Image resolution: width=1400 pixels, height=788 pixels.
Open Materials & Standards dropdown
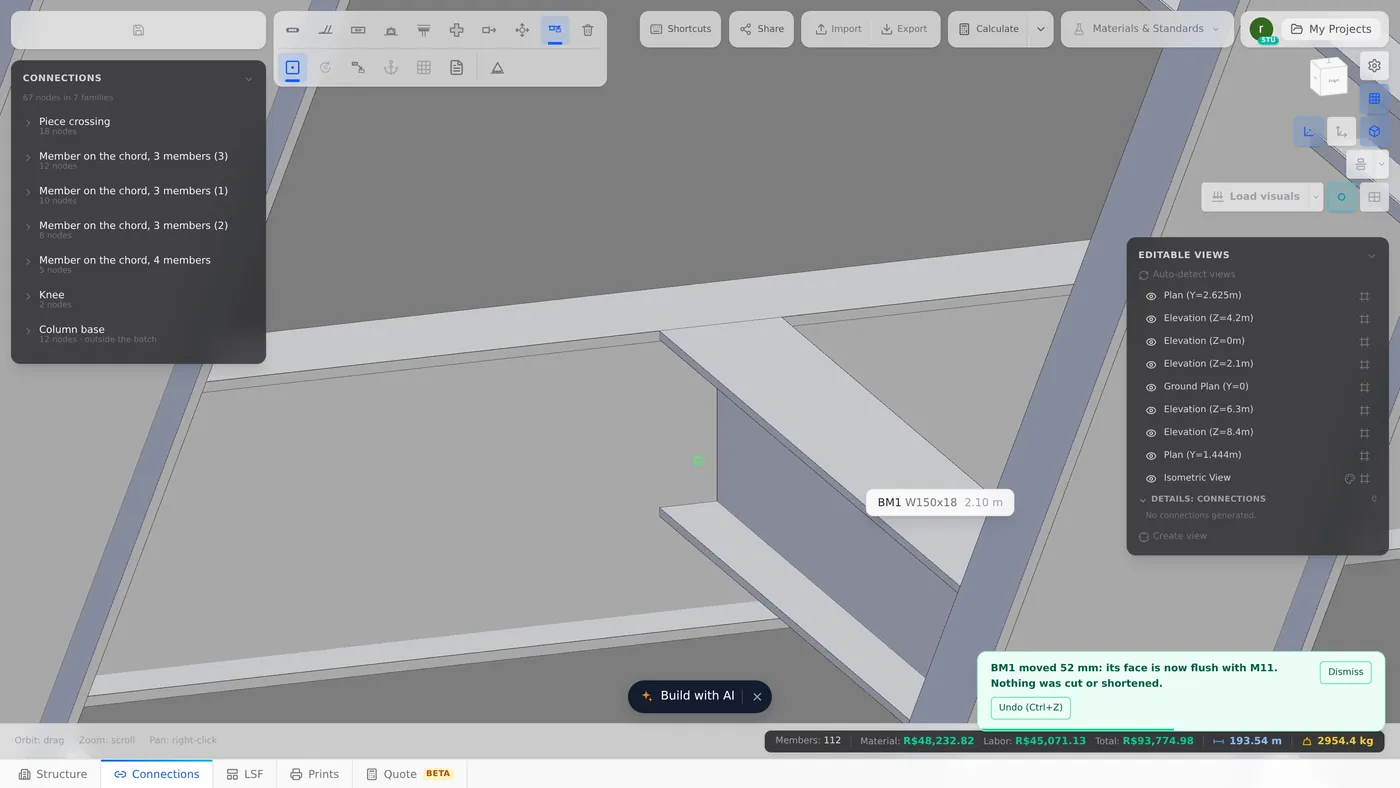pos(1146,30)
